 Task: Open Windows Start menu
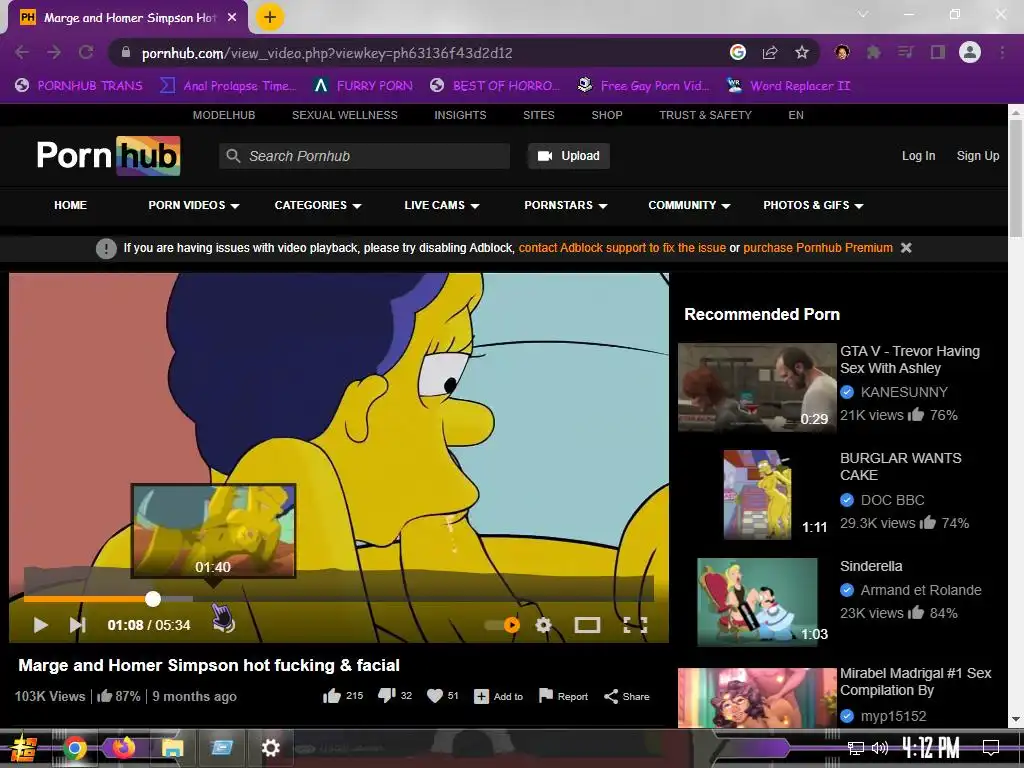24,748
